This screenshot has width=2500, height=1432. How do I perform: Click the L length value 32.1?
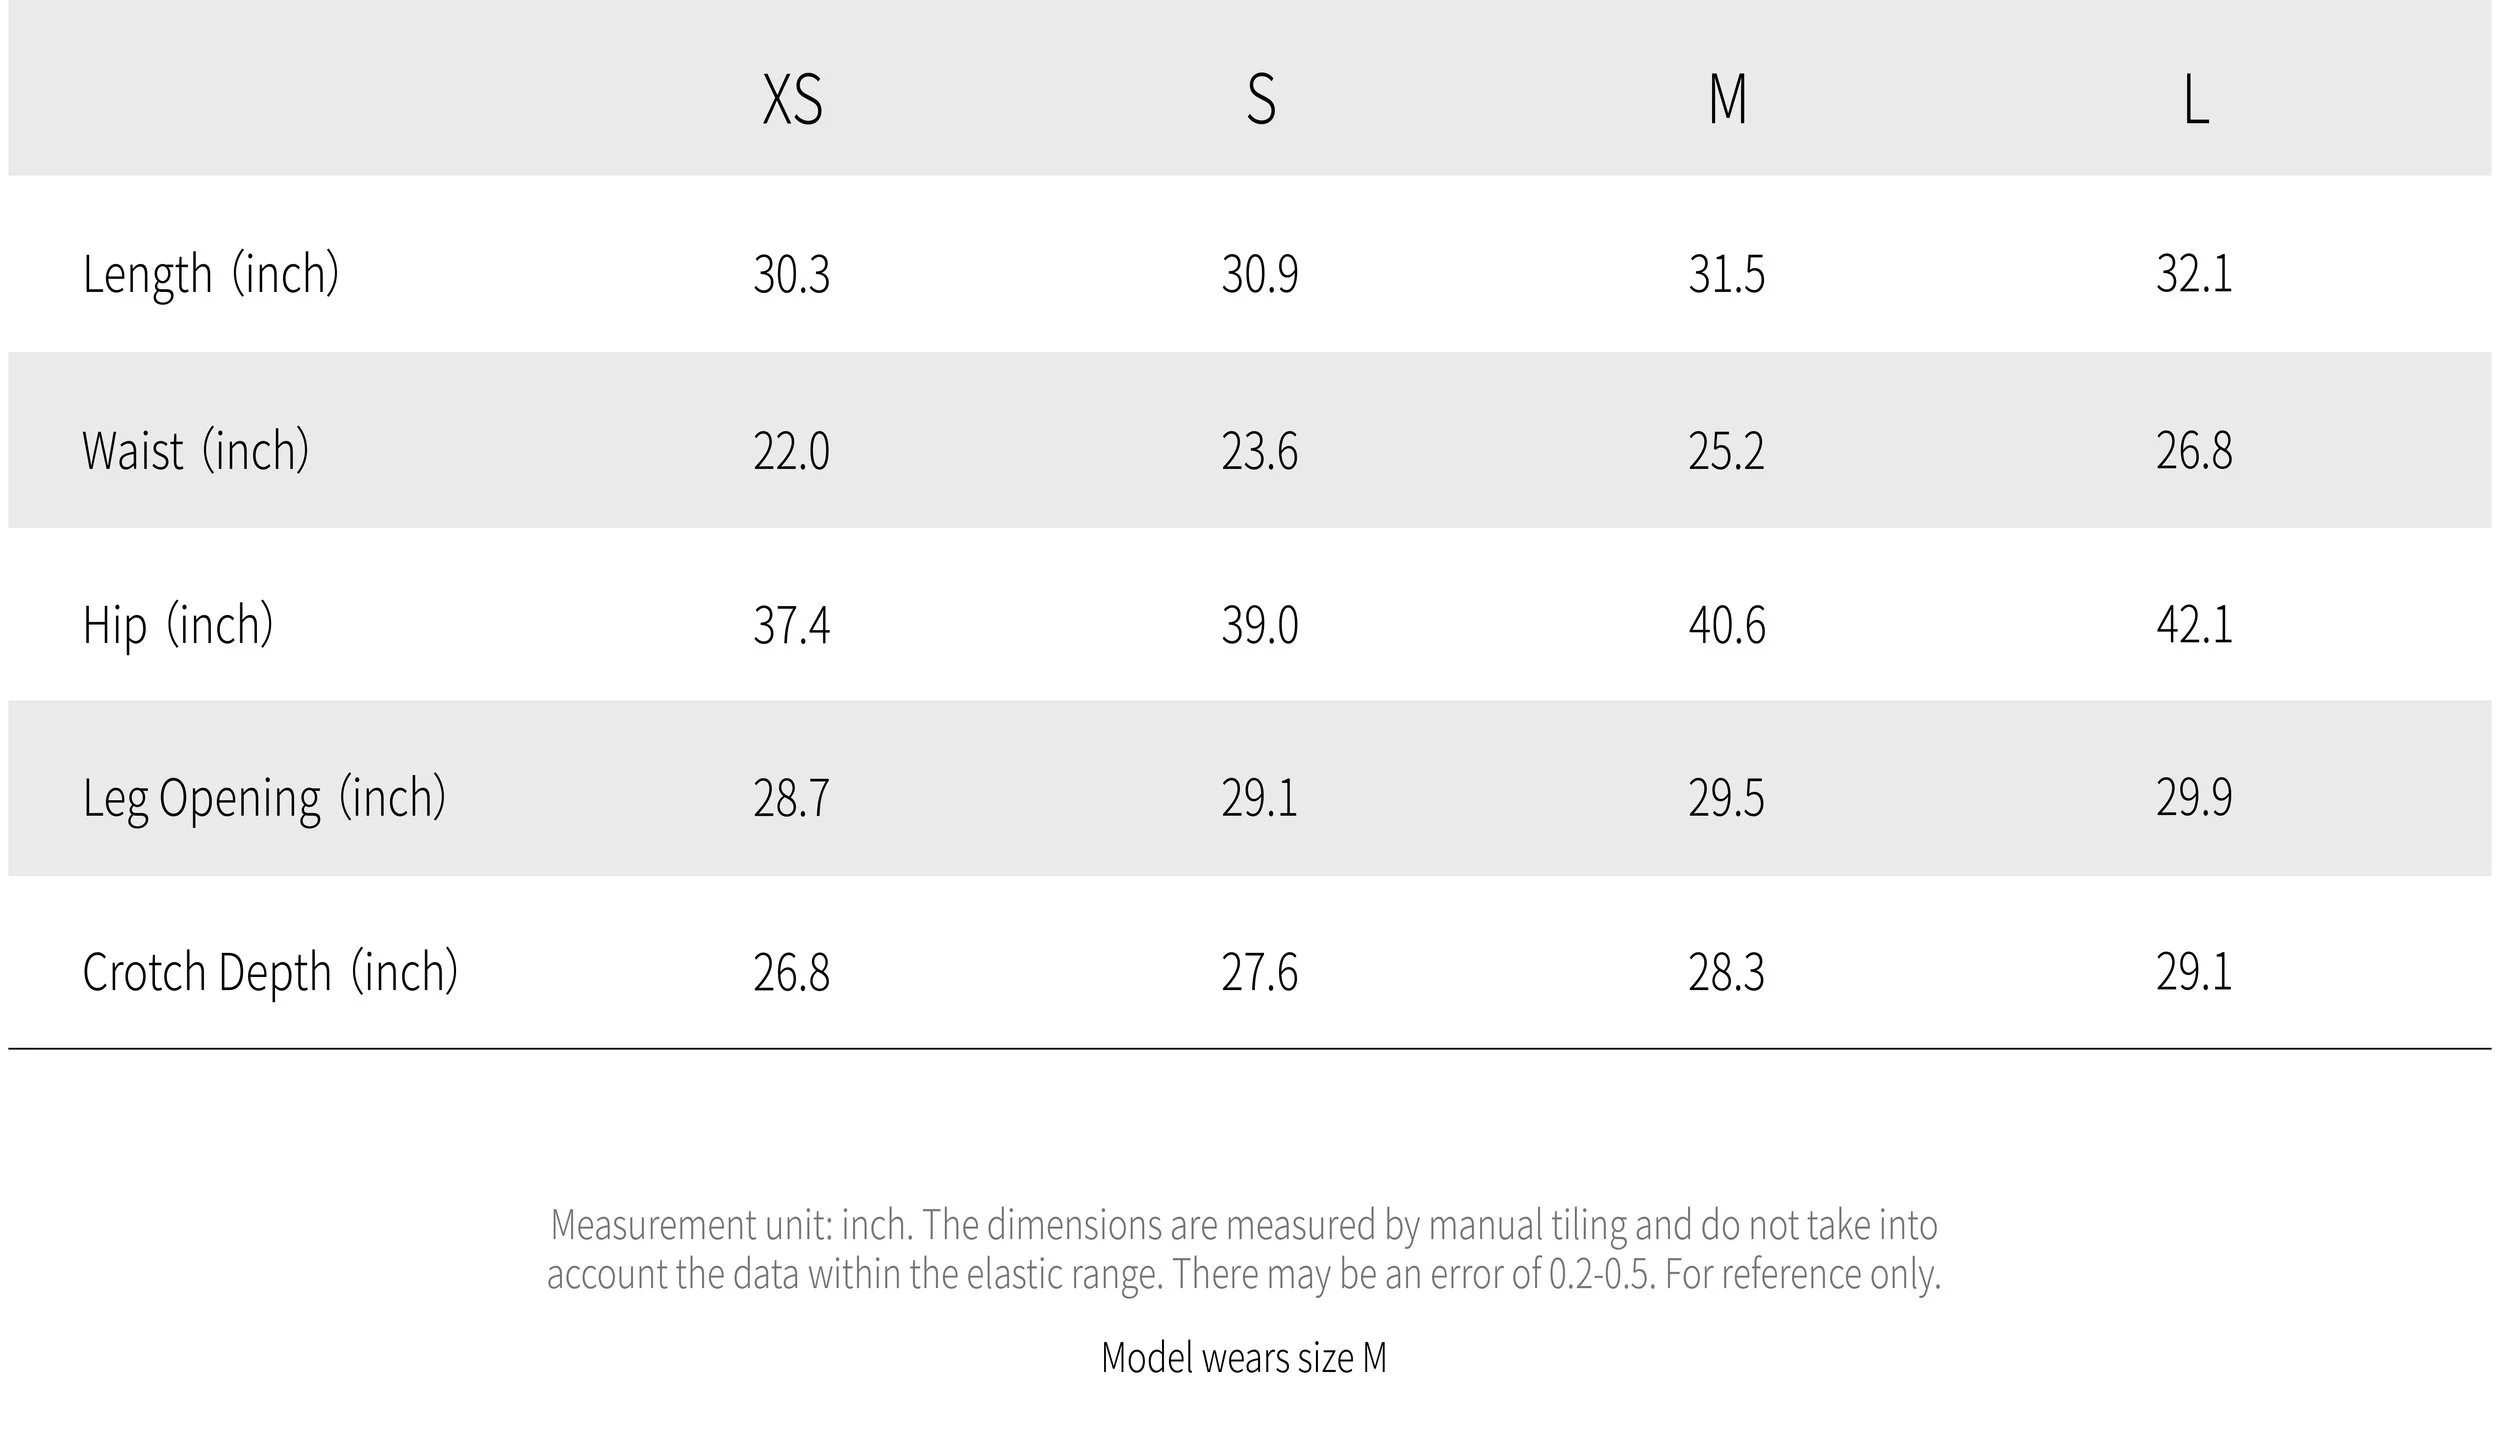pyautogui.click(x=2194, y=274)
